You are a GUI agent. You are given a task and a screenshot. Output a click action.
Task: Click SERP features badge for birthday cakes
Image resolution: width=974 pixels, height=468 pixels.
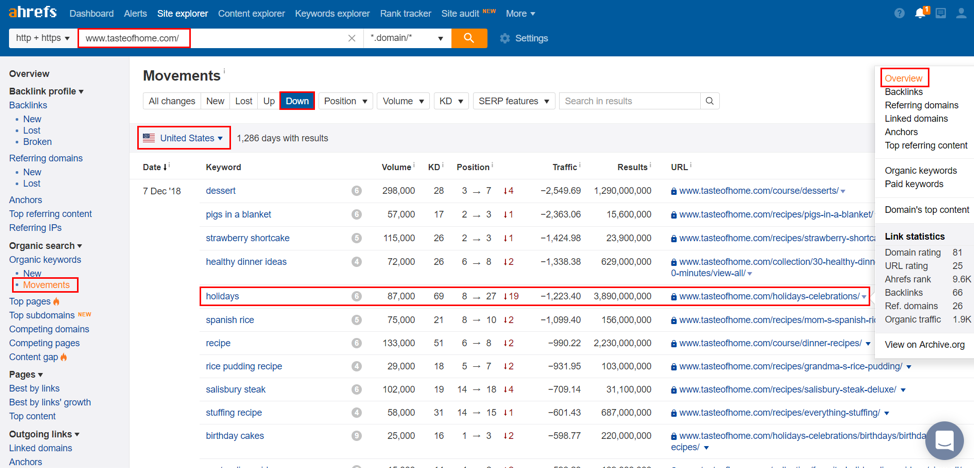tap(357, 436)
